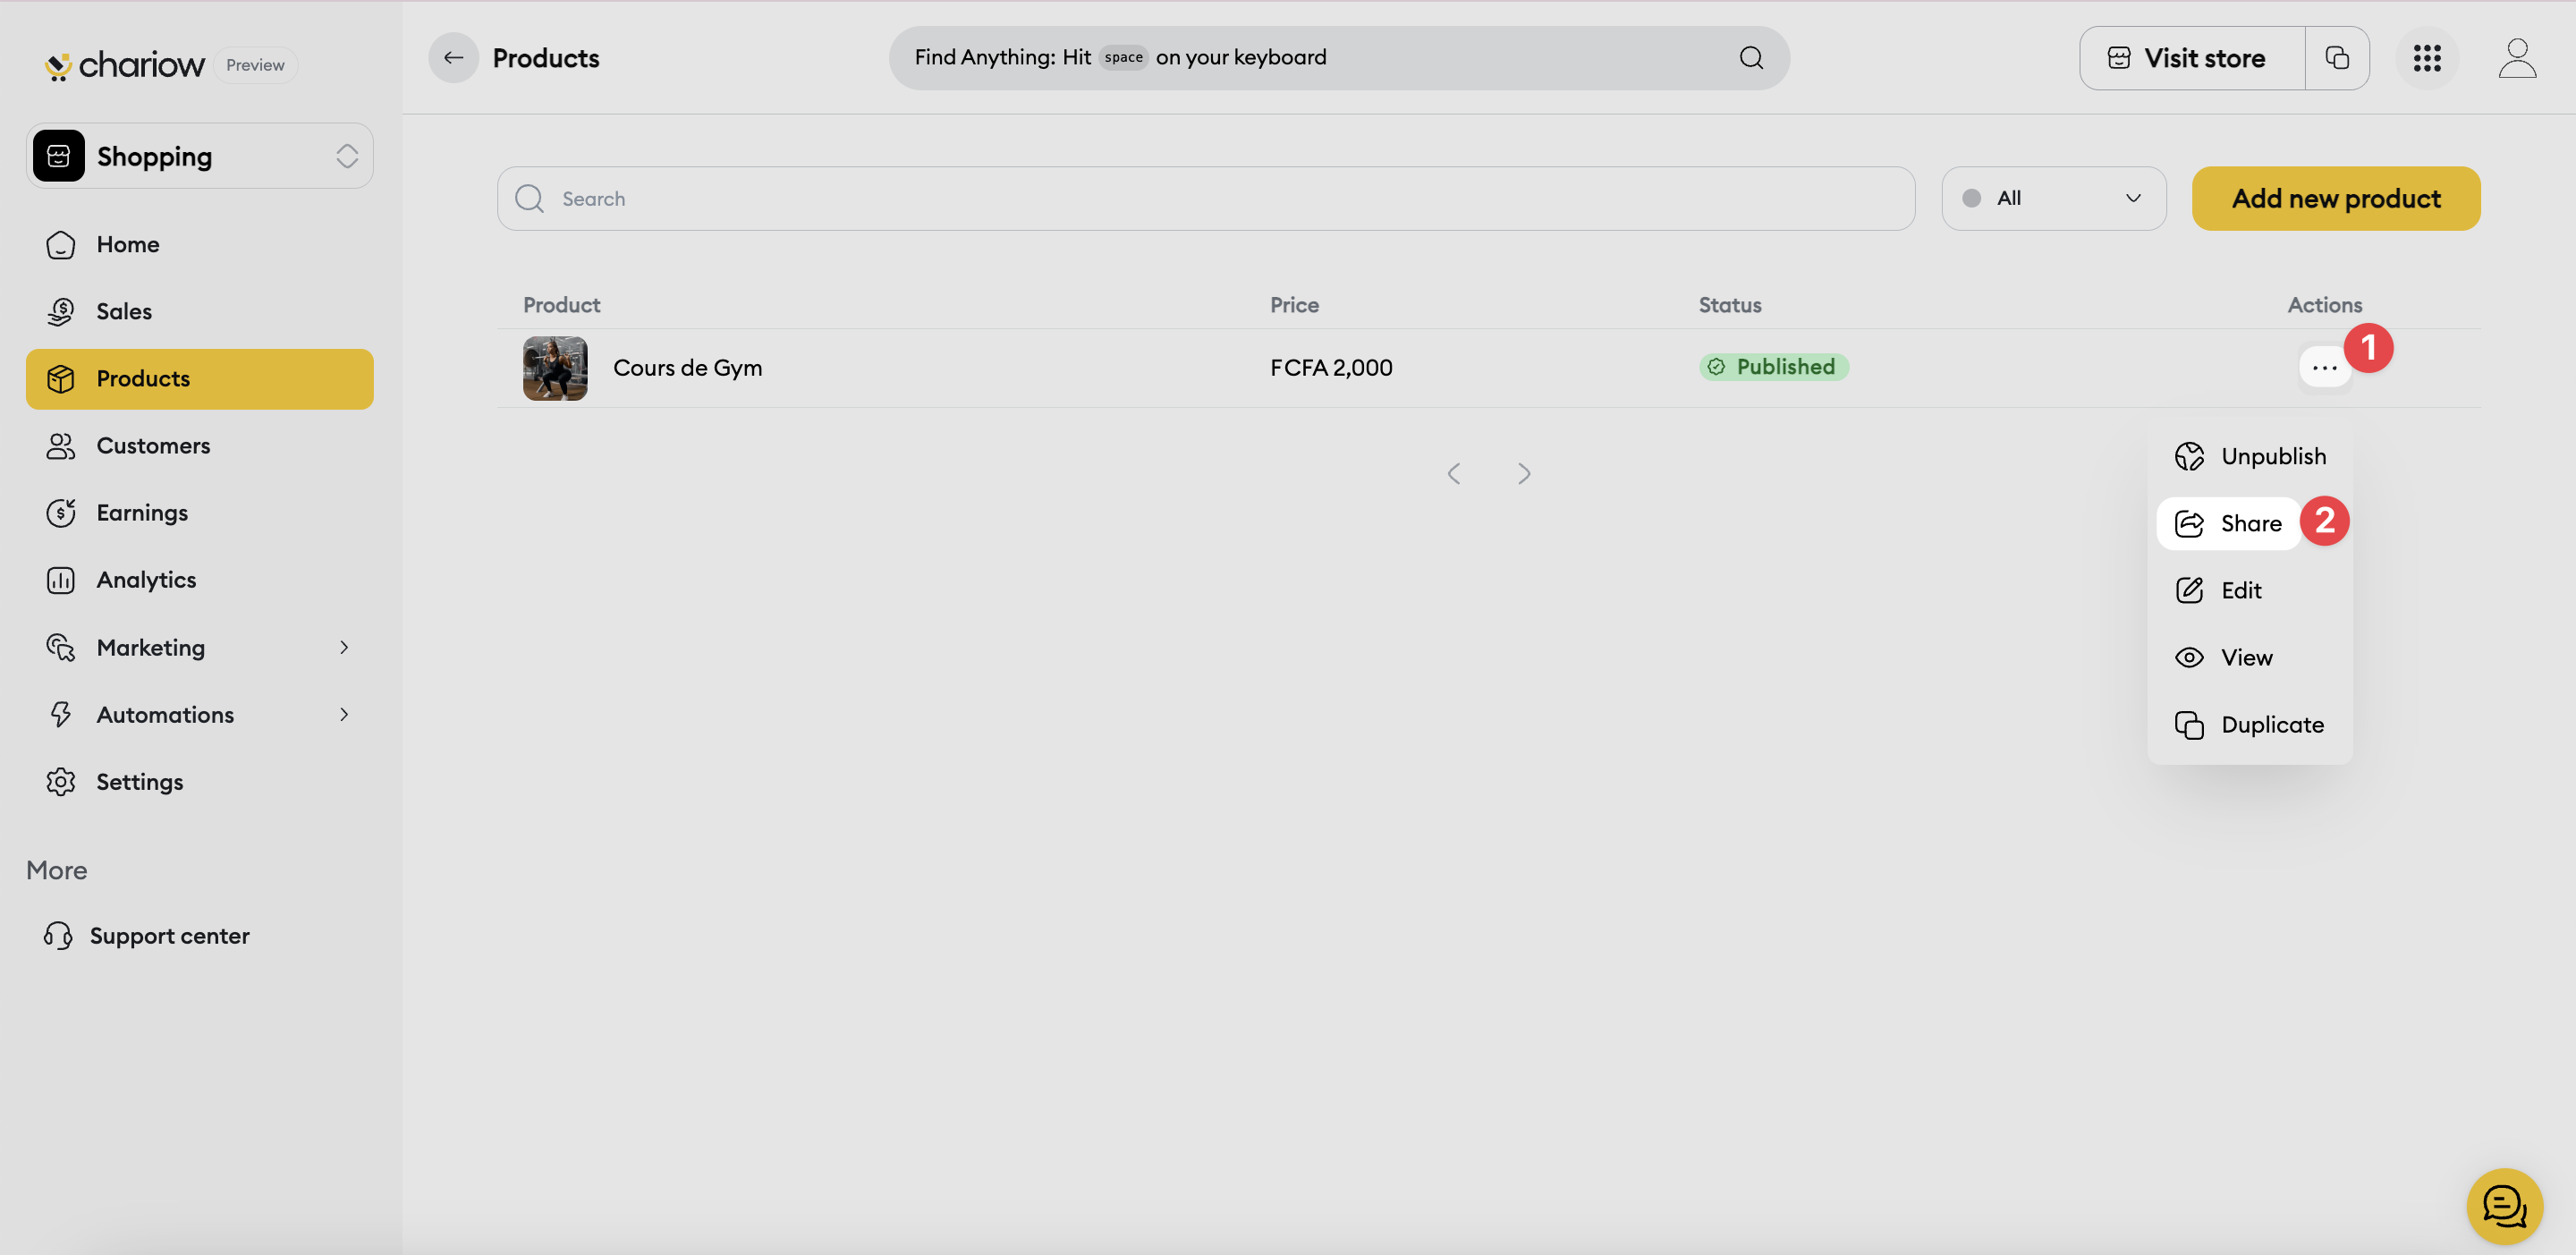Open the user profile icon
Image resolution: width=2576 pixels, height=1255 pixels.
(2517, 58)
